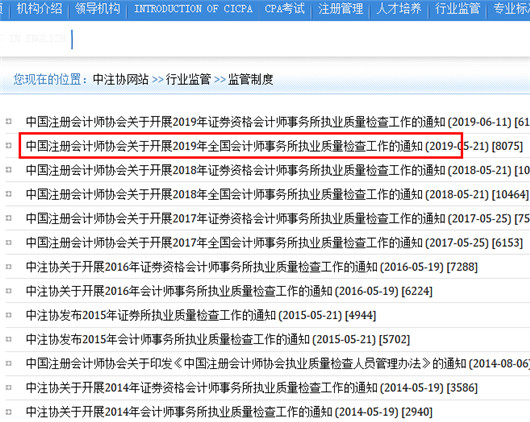Image resolution: width=530 pixels, height=422 pixels.
Task: Click the 行业监管 breadcrumb link
Action: pyautogui.click(x=188, y=79)
